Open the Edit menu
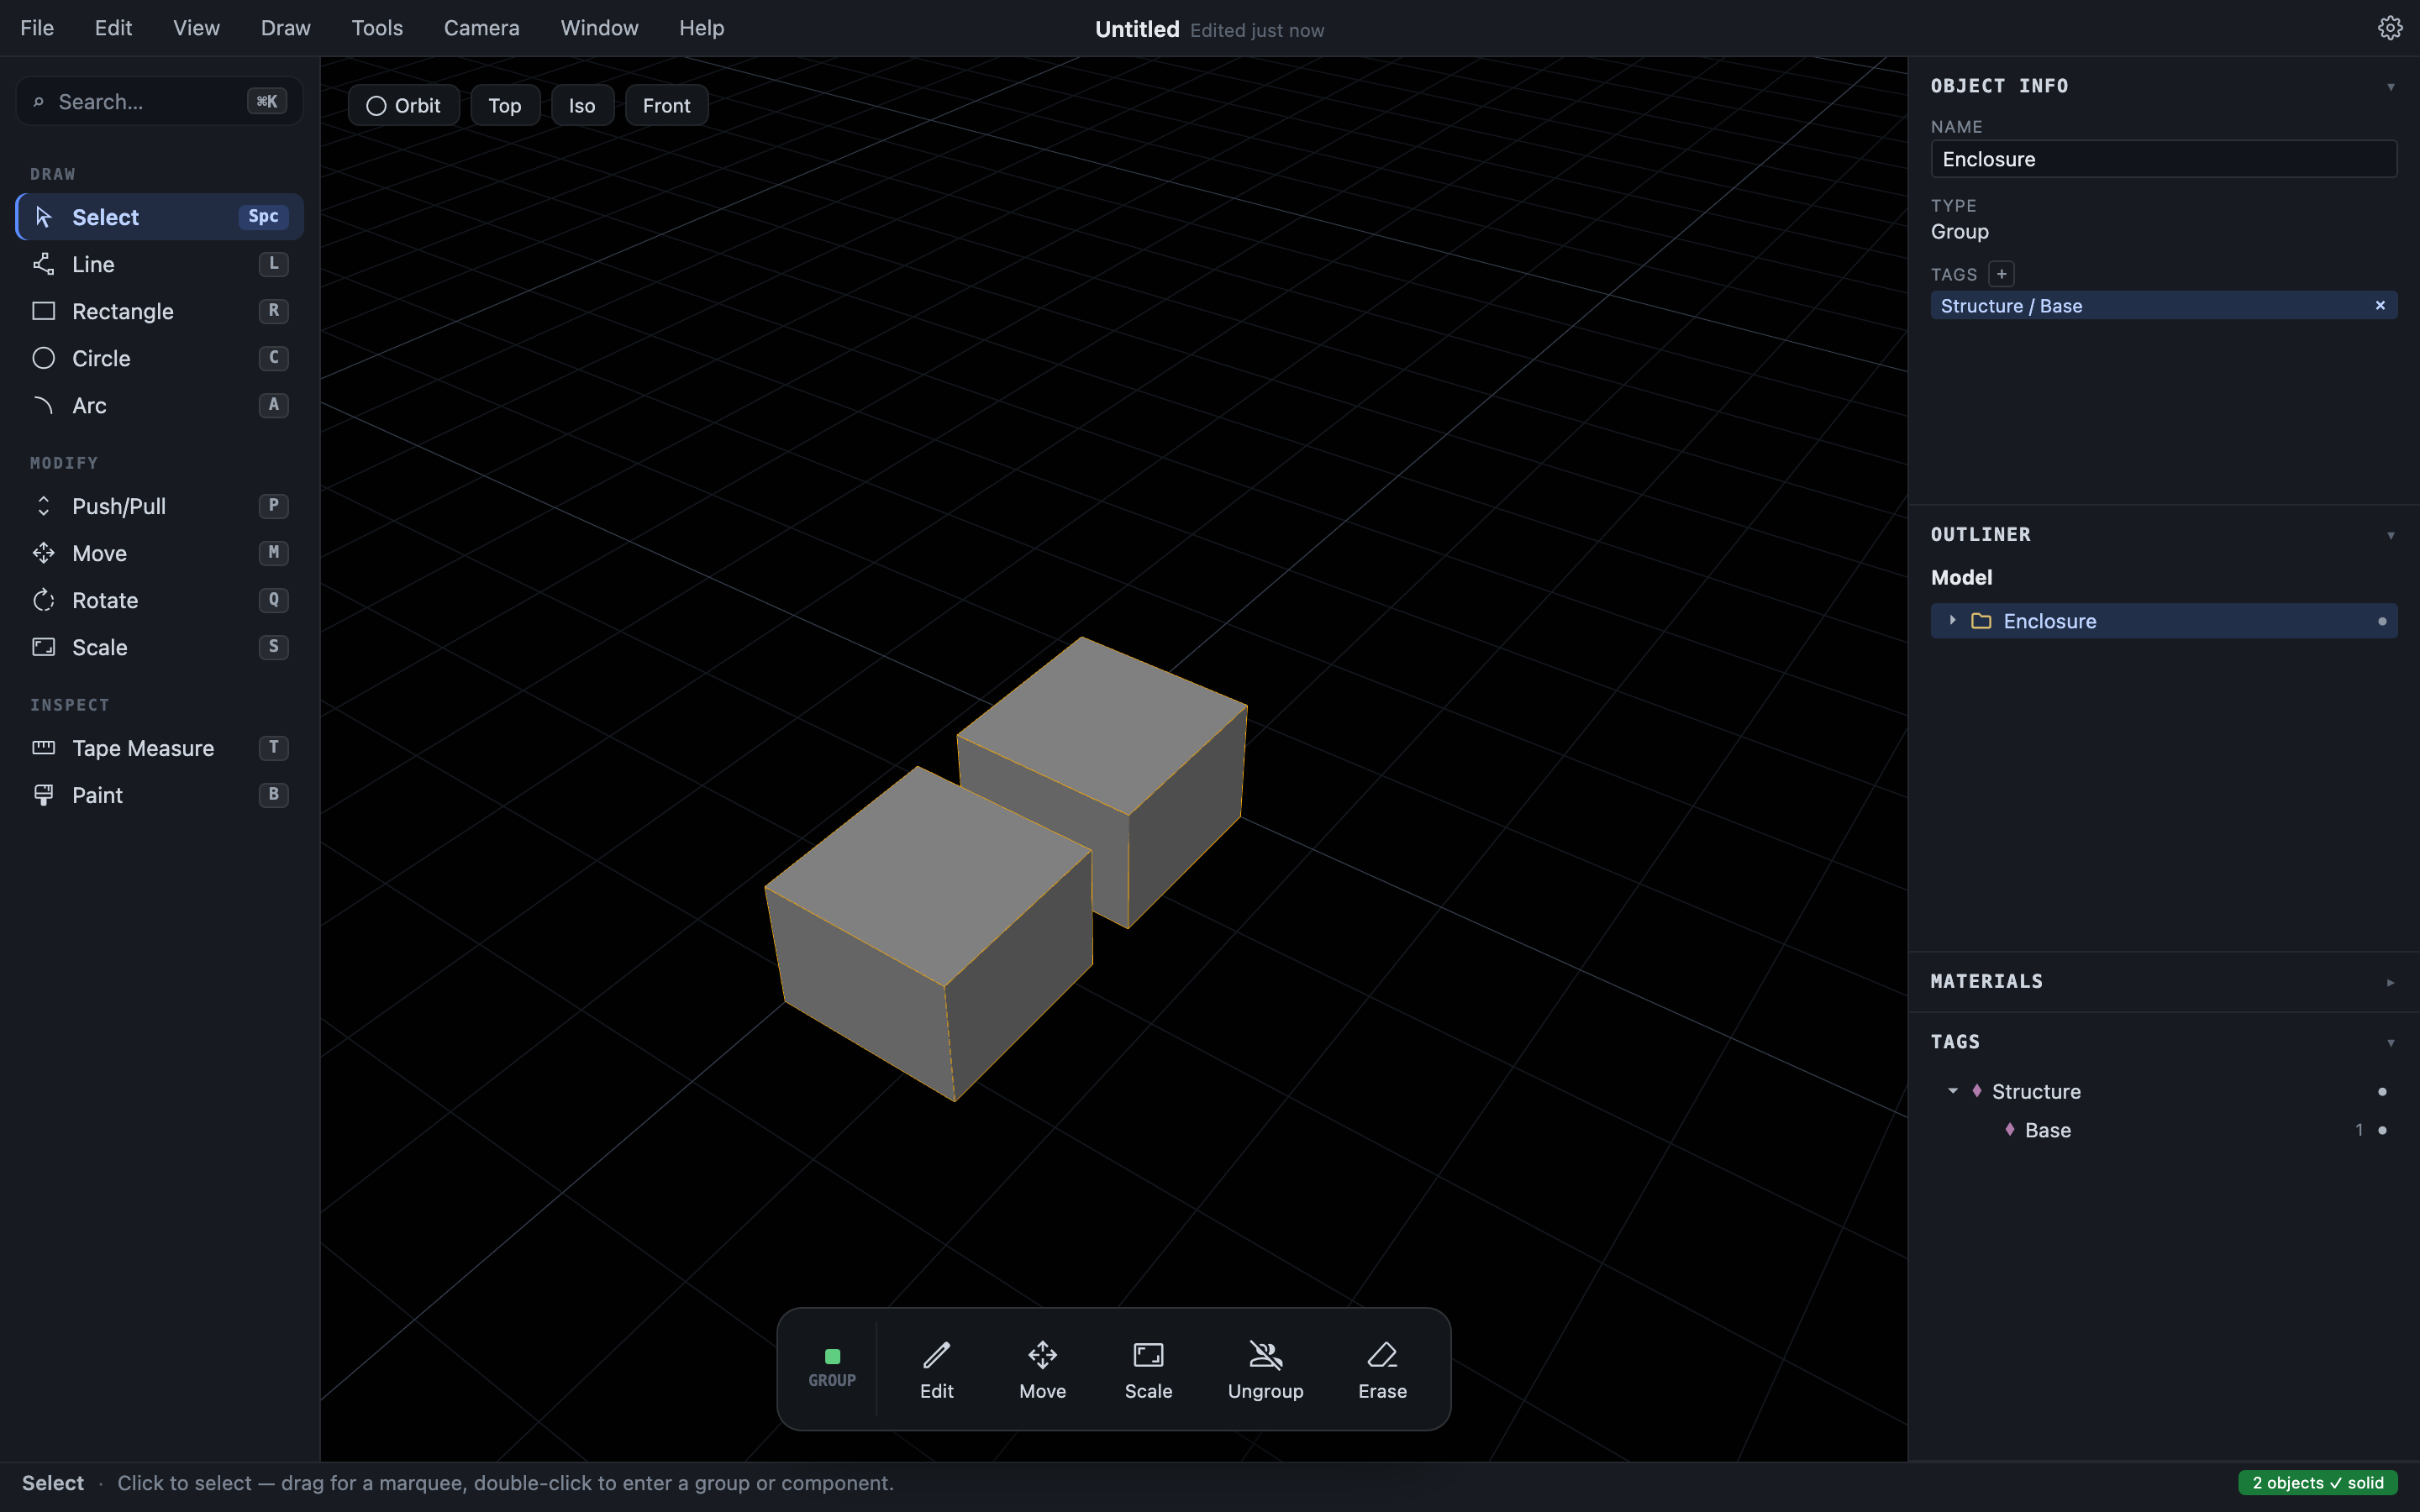 (113, 28)
